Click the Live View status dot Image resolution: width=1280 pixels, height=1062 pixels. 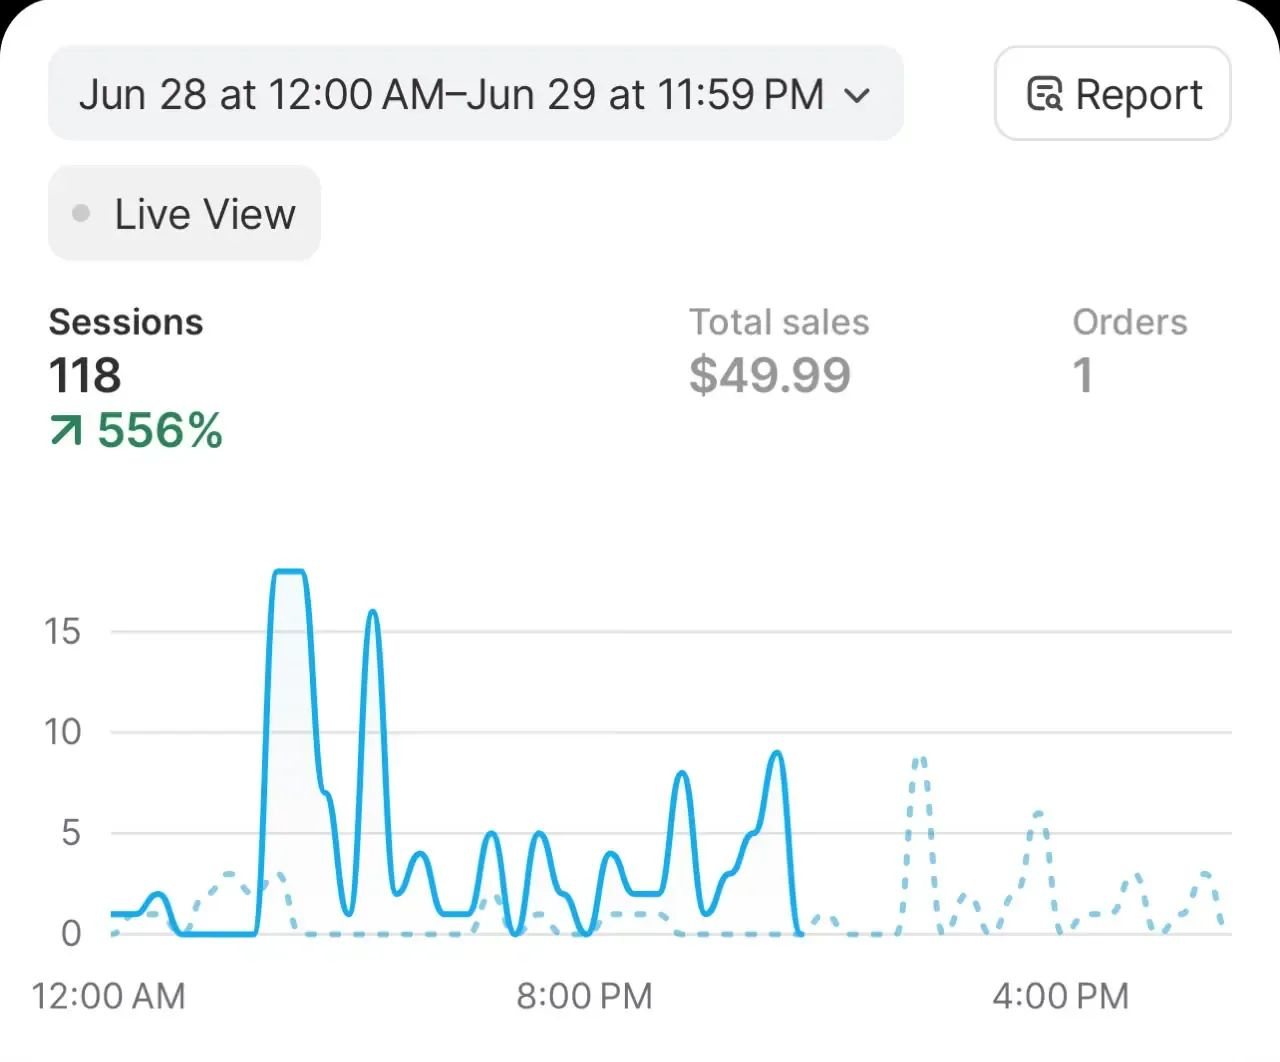click(82, 213)
